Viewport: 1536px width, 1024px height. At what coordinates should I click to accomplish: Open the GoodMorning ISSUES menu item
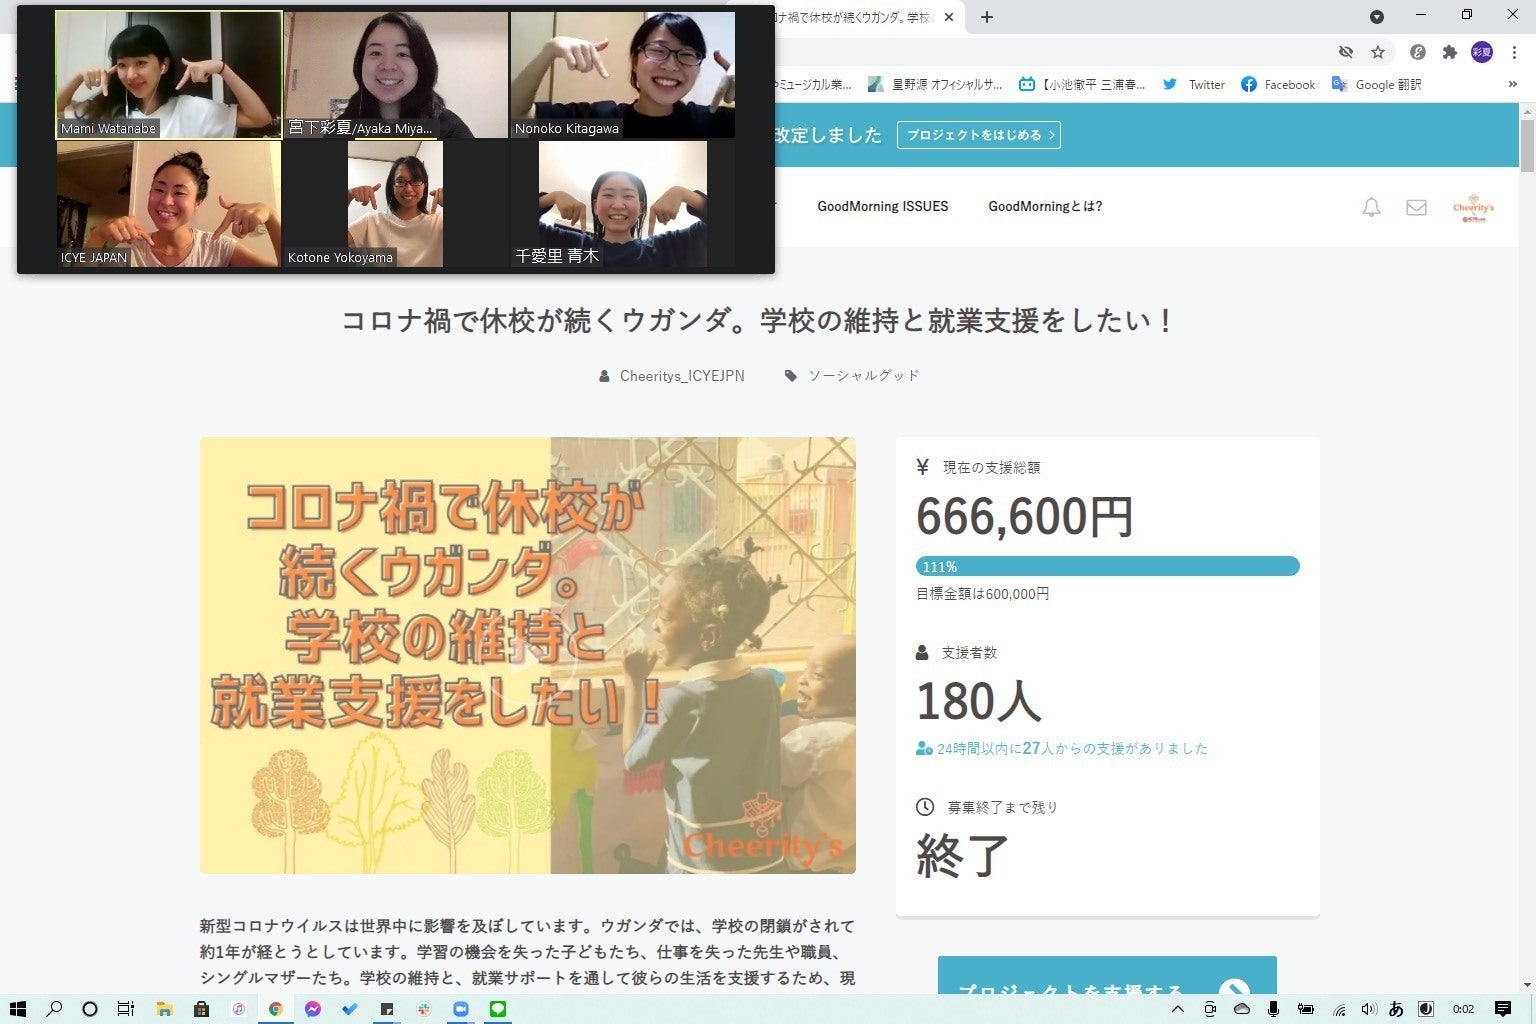882,207
